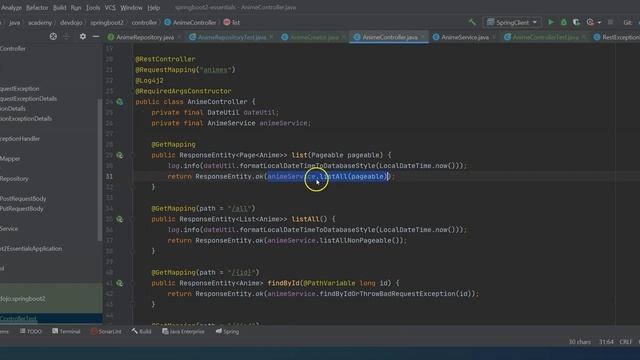Open the Build tool window

142,331
